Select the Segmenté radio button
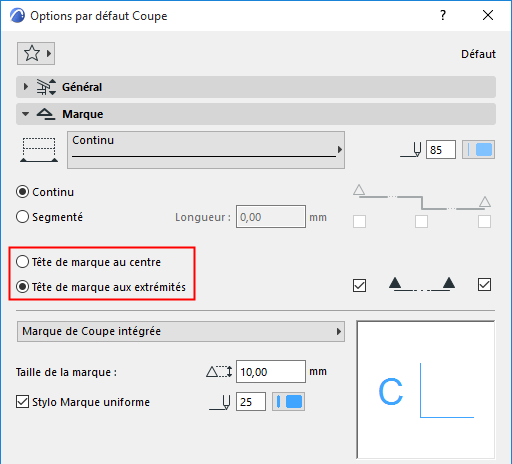Screen dimensions: 512x464 (22, 217)
